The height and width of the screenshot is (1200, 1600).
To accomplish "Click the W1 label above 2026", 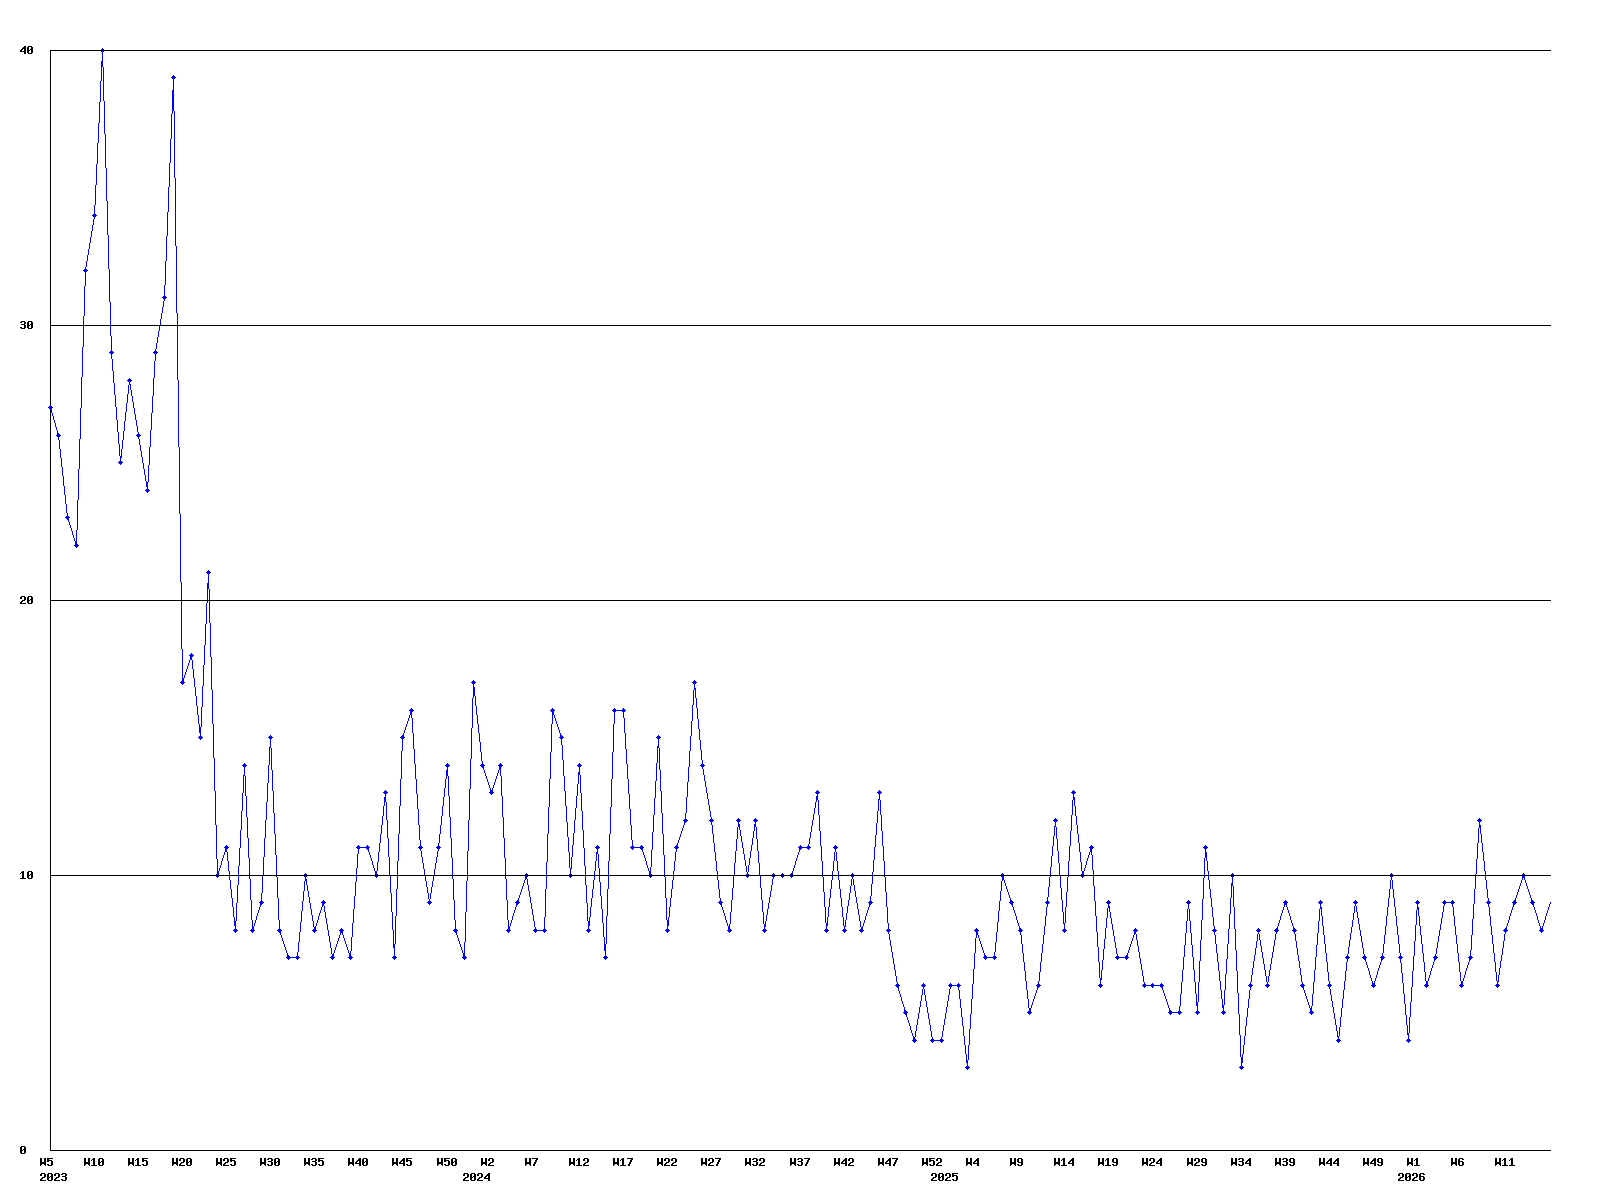I will click(x=1413, y=1162).
